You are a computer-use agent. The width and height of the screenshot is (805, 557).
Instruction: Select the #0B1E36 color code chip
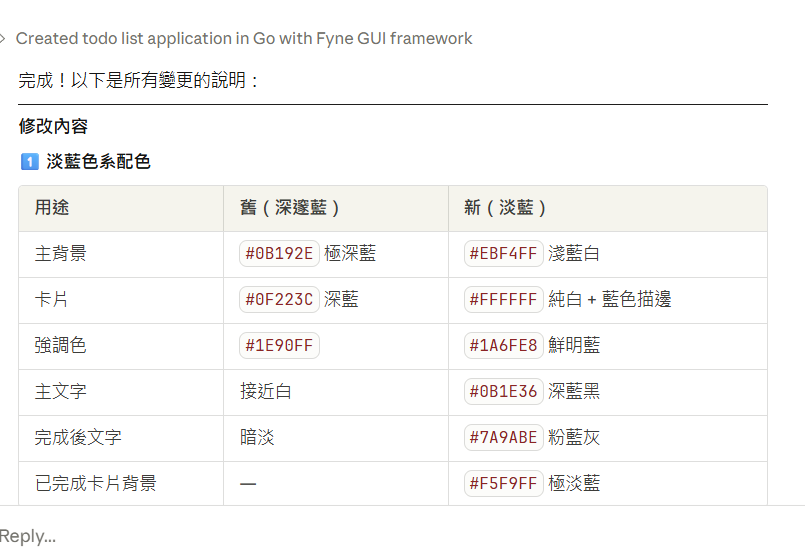(503, 392)
